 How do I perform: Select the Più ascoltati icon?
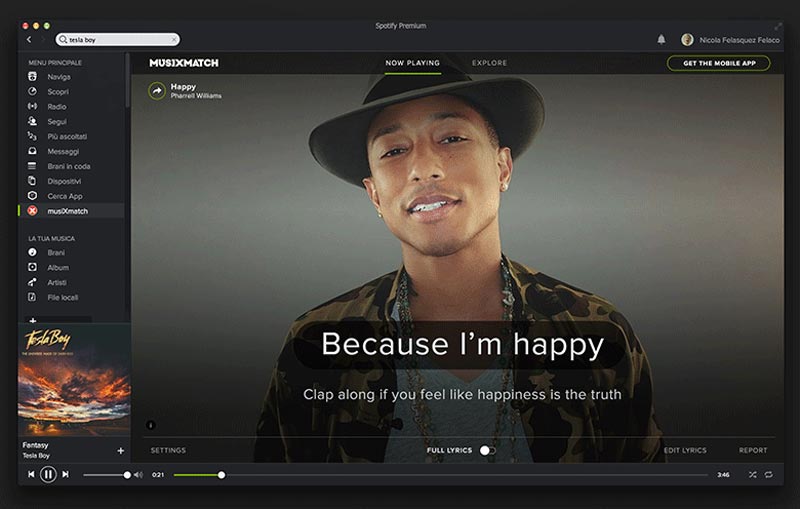point(32,136)
